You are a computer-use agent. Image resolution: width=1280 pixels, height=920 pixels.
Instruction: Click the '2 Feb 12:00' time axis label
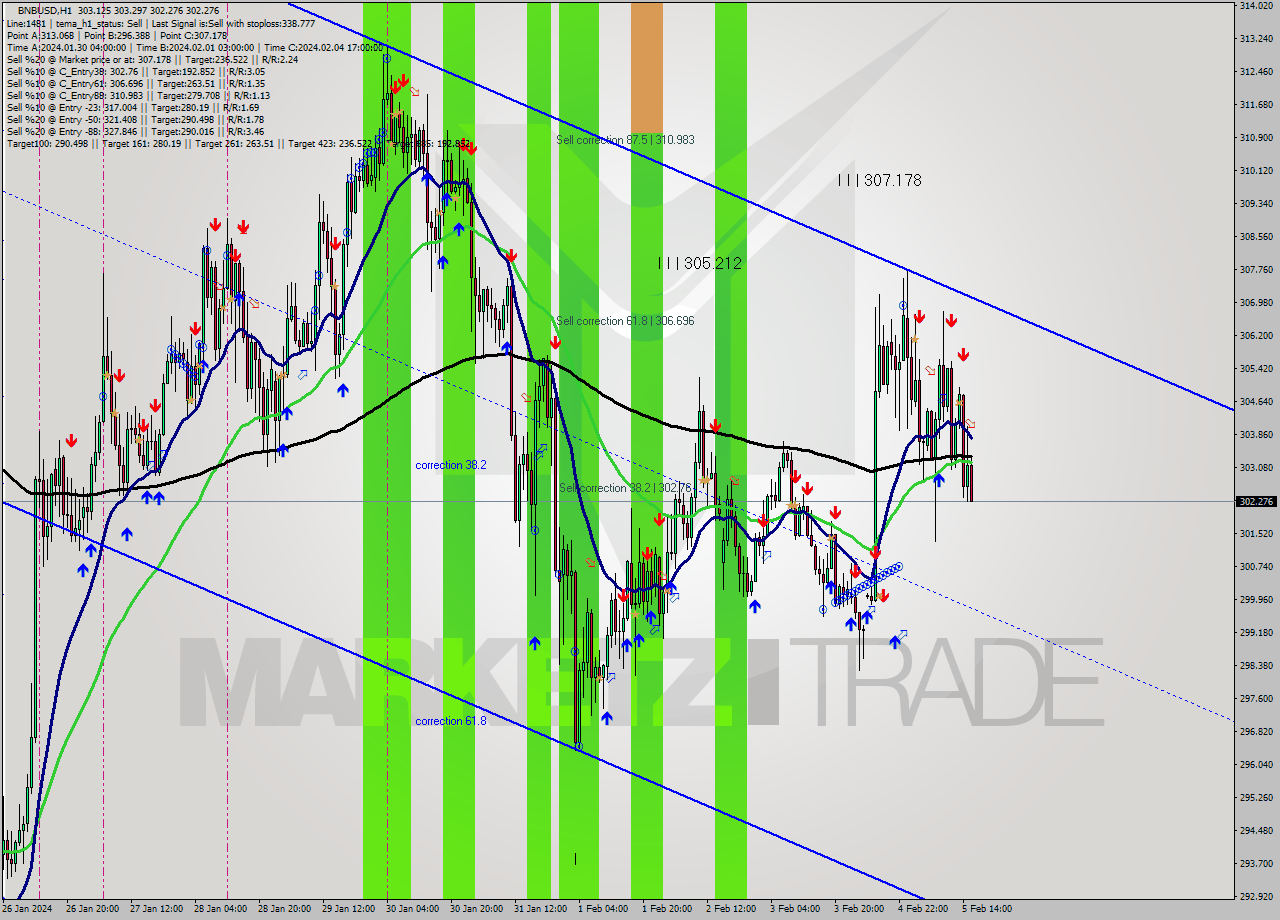[x=731, y=909]
